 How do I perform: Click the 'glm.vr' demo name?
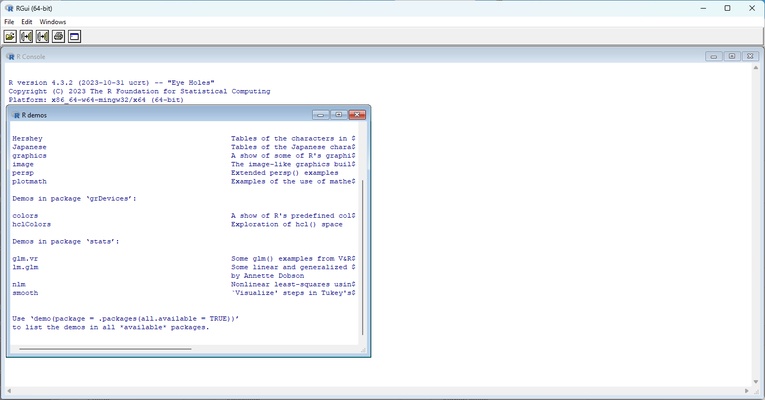(x=25, y=259)
